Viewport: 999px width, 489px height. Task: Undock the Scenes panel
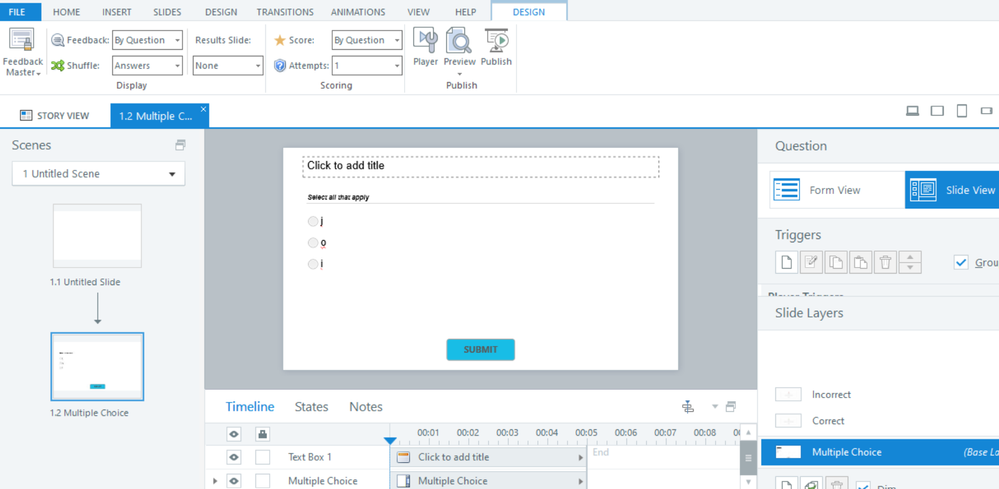180,145
